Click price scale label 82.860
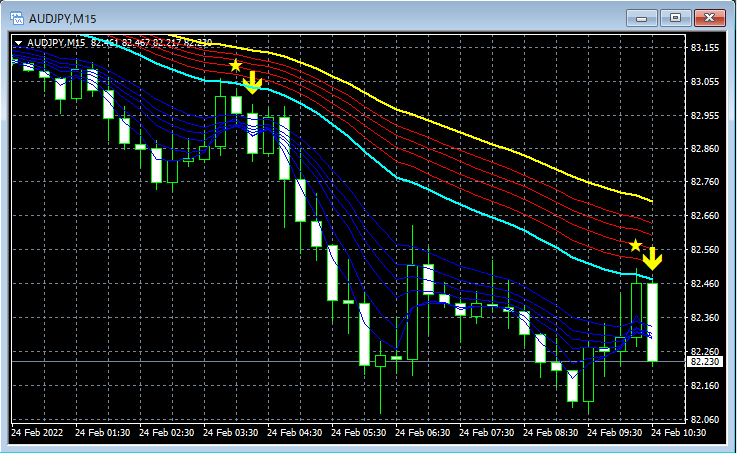Viewport: 738px width, 453px height. [x=705, y=149]
